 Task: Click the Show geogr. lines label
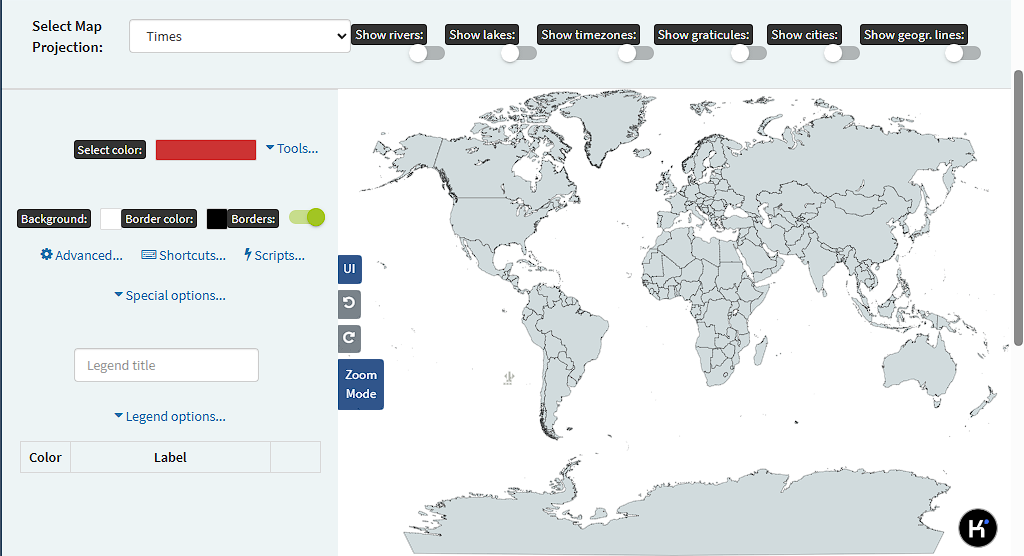click(914, 35)
